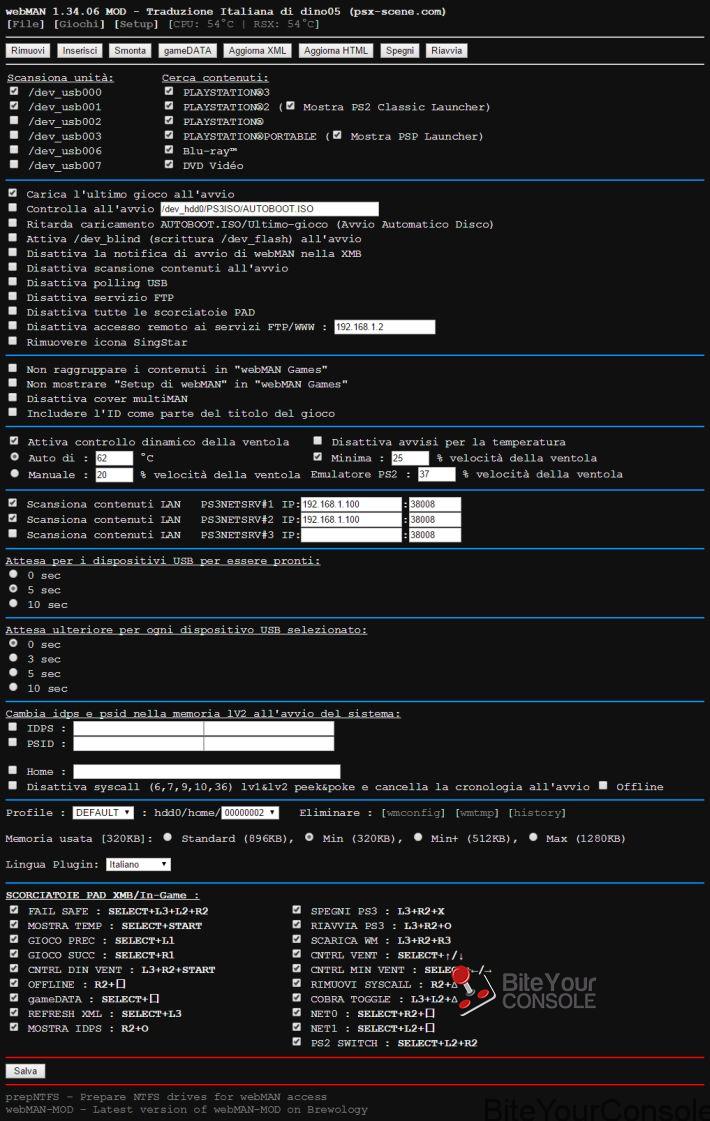Toggle Attiva controllo dinamico della ventola
The width and height of the screenshot is (710, 1121).
[14, 440]
